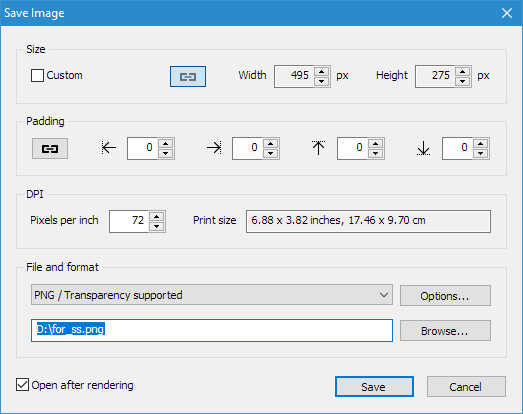
Task: Cancel the Save Image dialog
Action: (x=466, y=387)
